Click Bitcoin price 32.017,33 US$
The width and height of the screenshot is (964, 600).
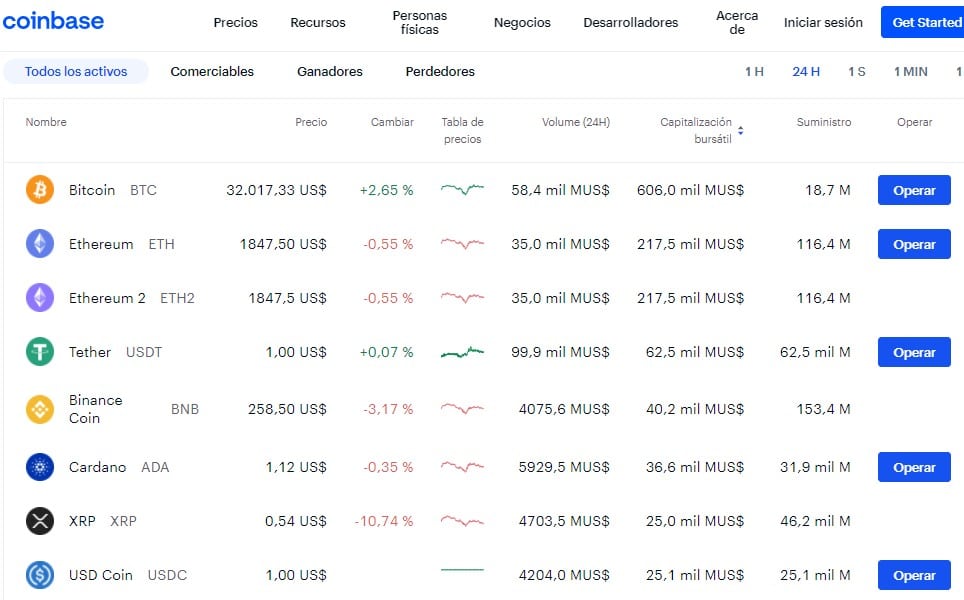(x=276, y=190)
